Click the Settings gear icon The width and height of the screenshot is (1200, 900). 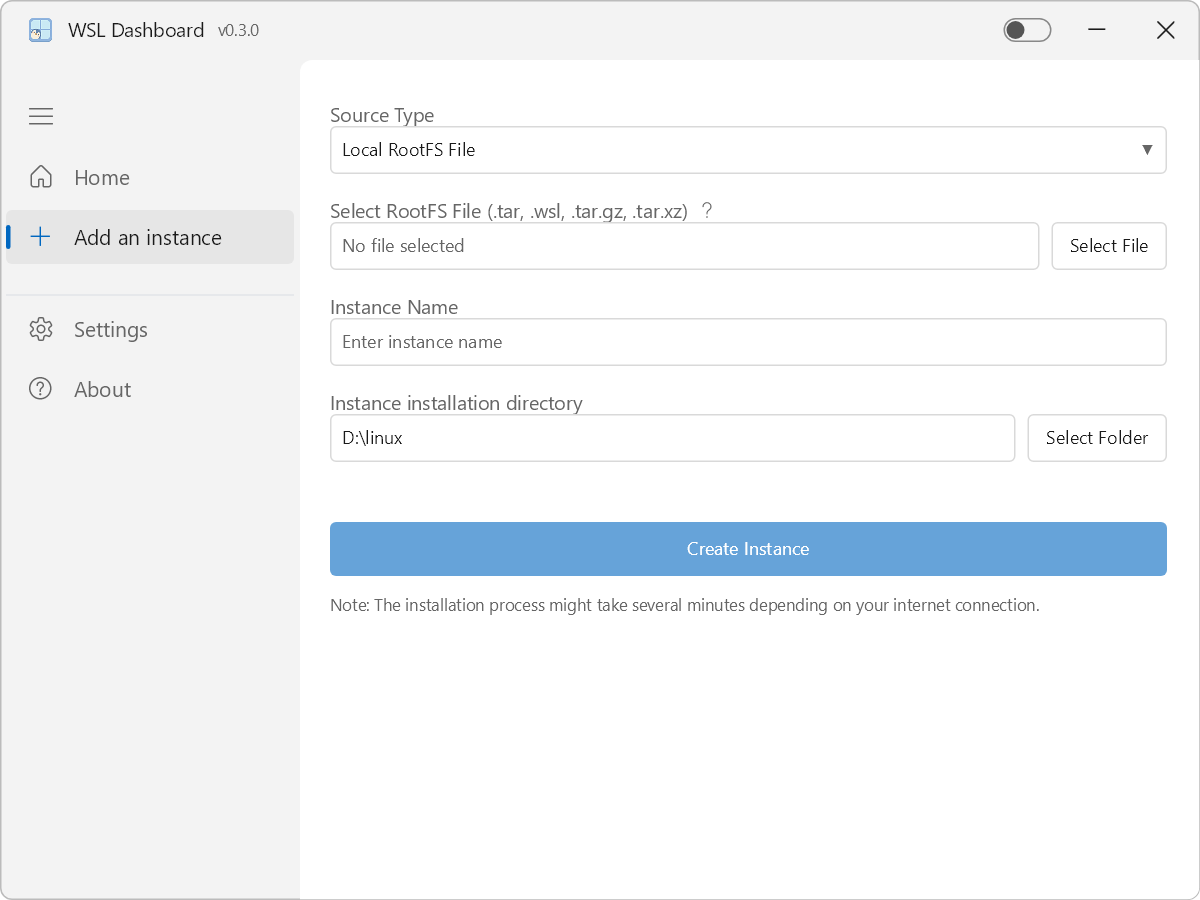coord(41,329)
